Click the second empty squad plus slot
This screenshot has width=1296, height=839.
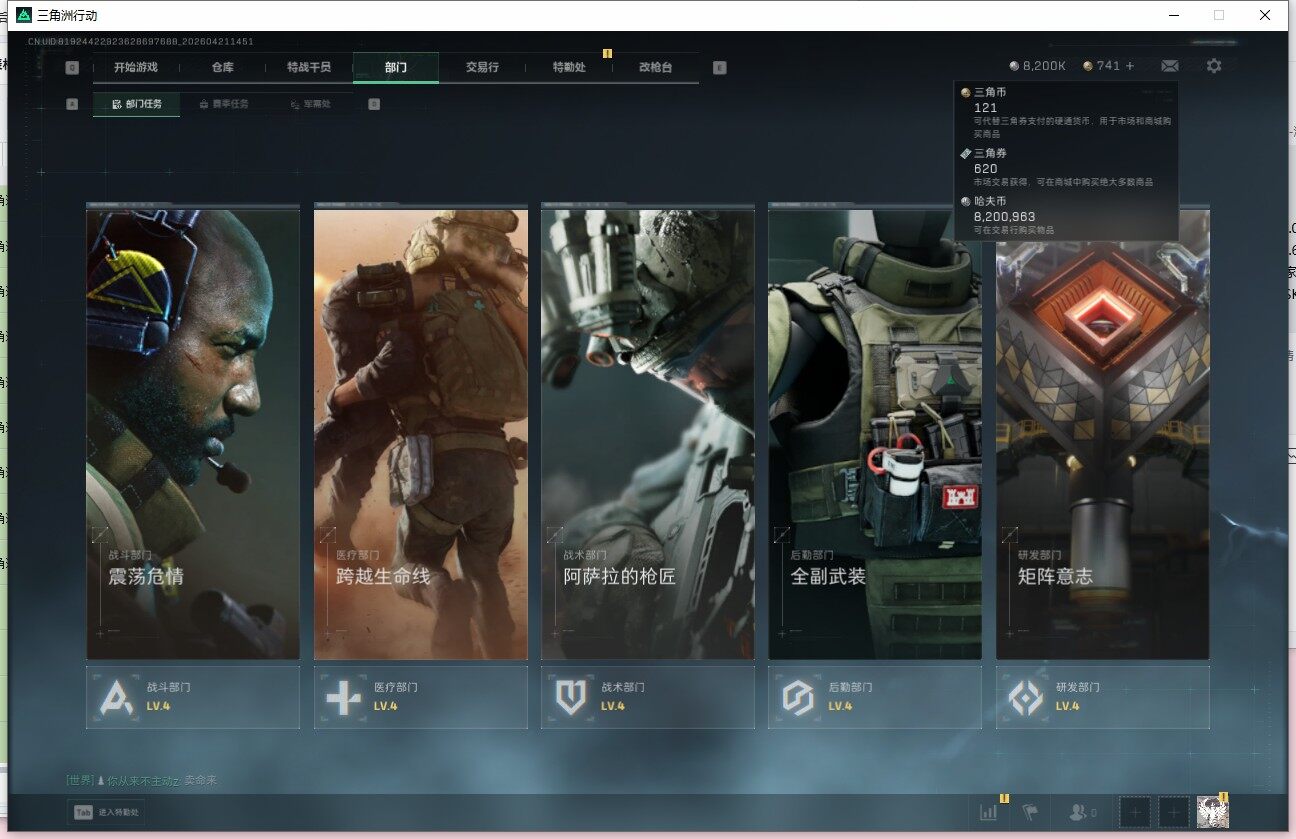click(x=1174, y=813)
